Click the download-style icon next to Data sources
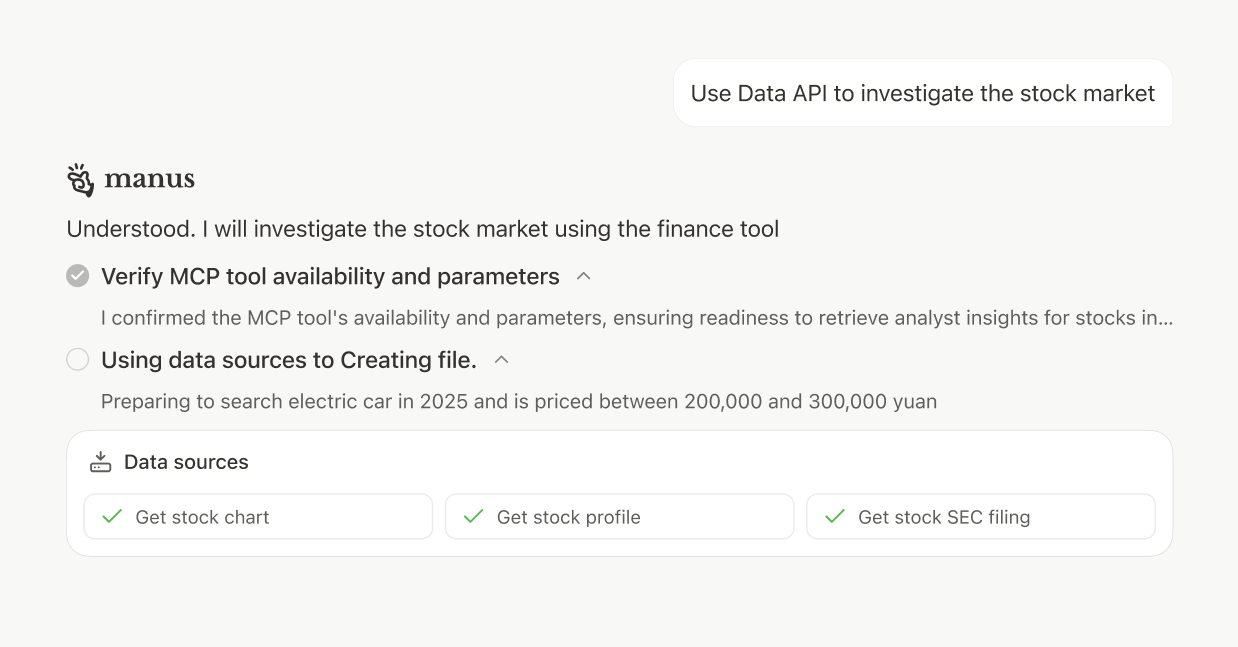 pos(100,461)
